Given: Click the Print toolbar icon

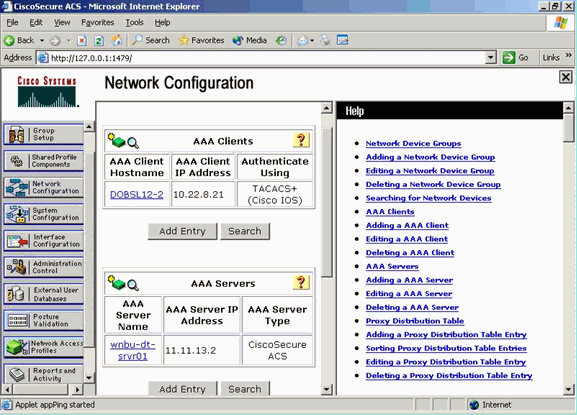Looking at the screenshot, I should 325,40.
